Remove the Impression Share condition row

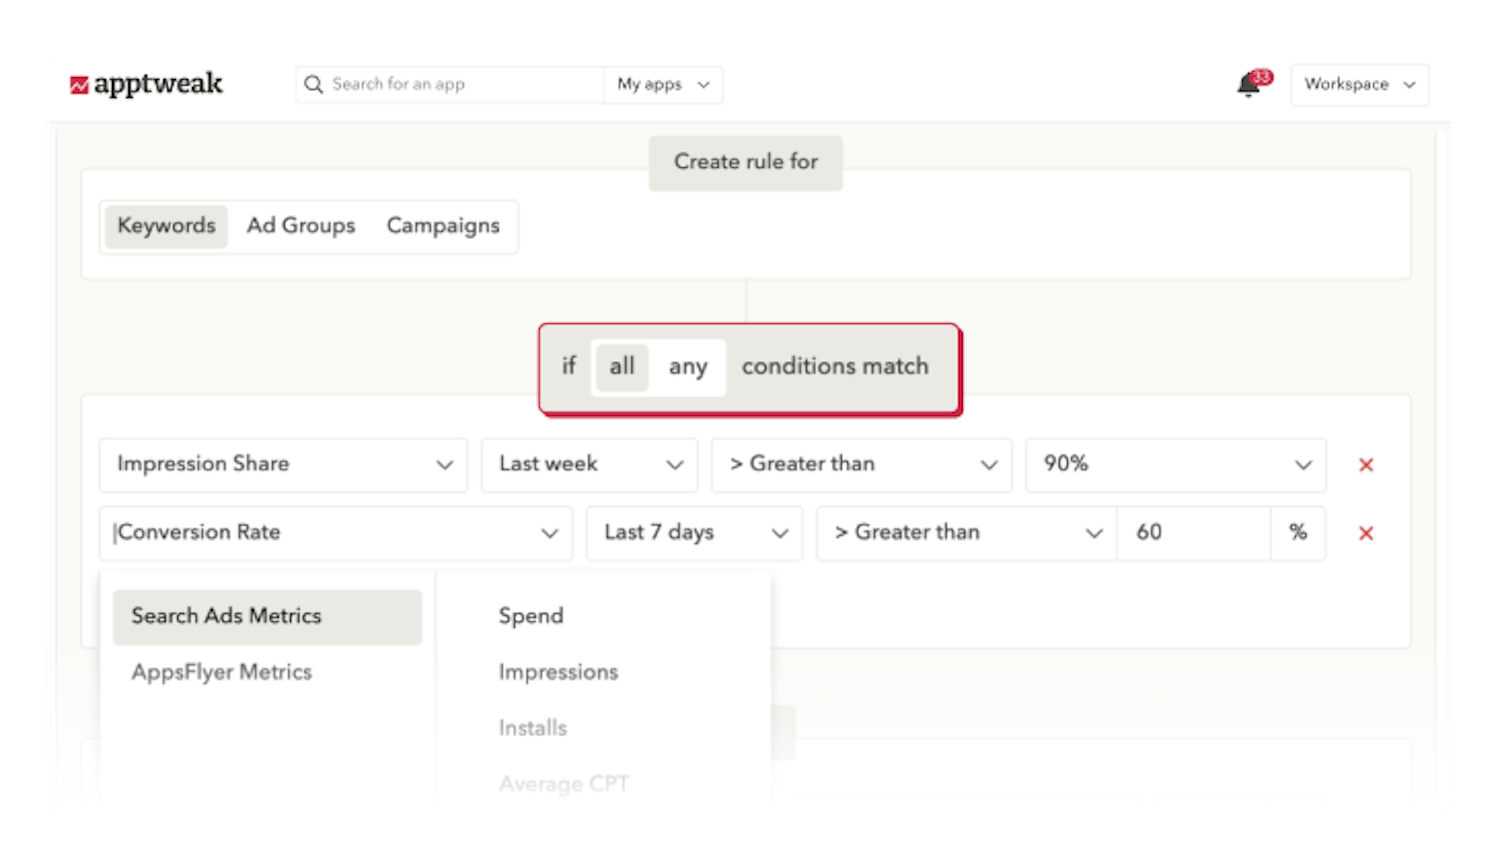pos(1366,464)
